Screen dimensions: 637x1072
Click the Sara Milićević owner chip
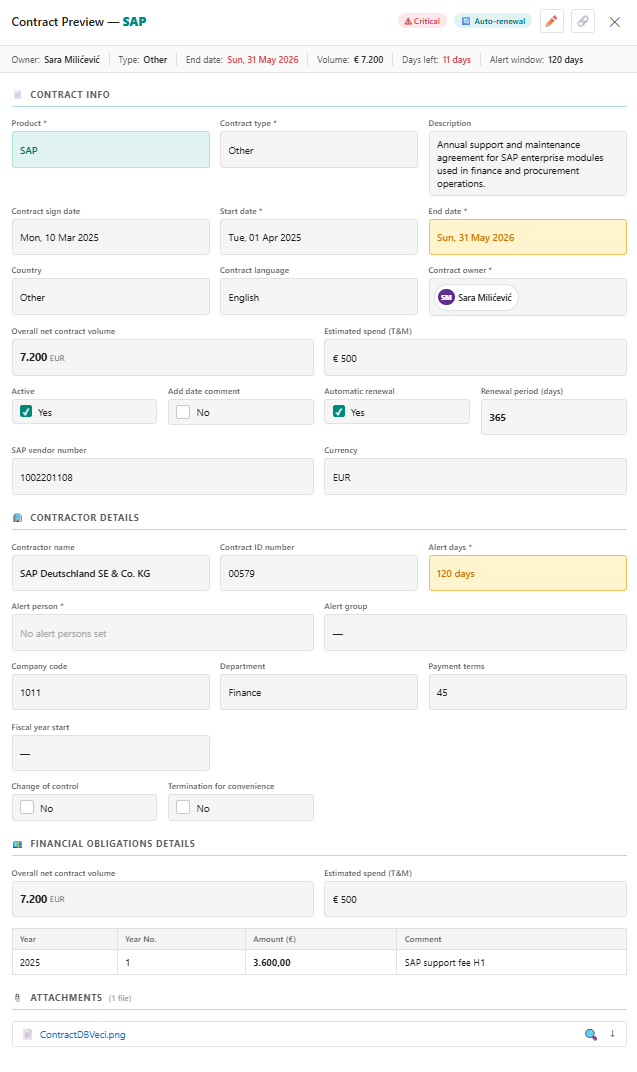tap(476, 297)
